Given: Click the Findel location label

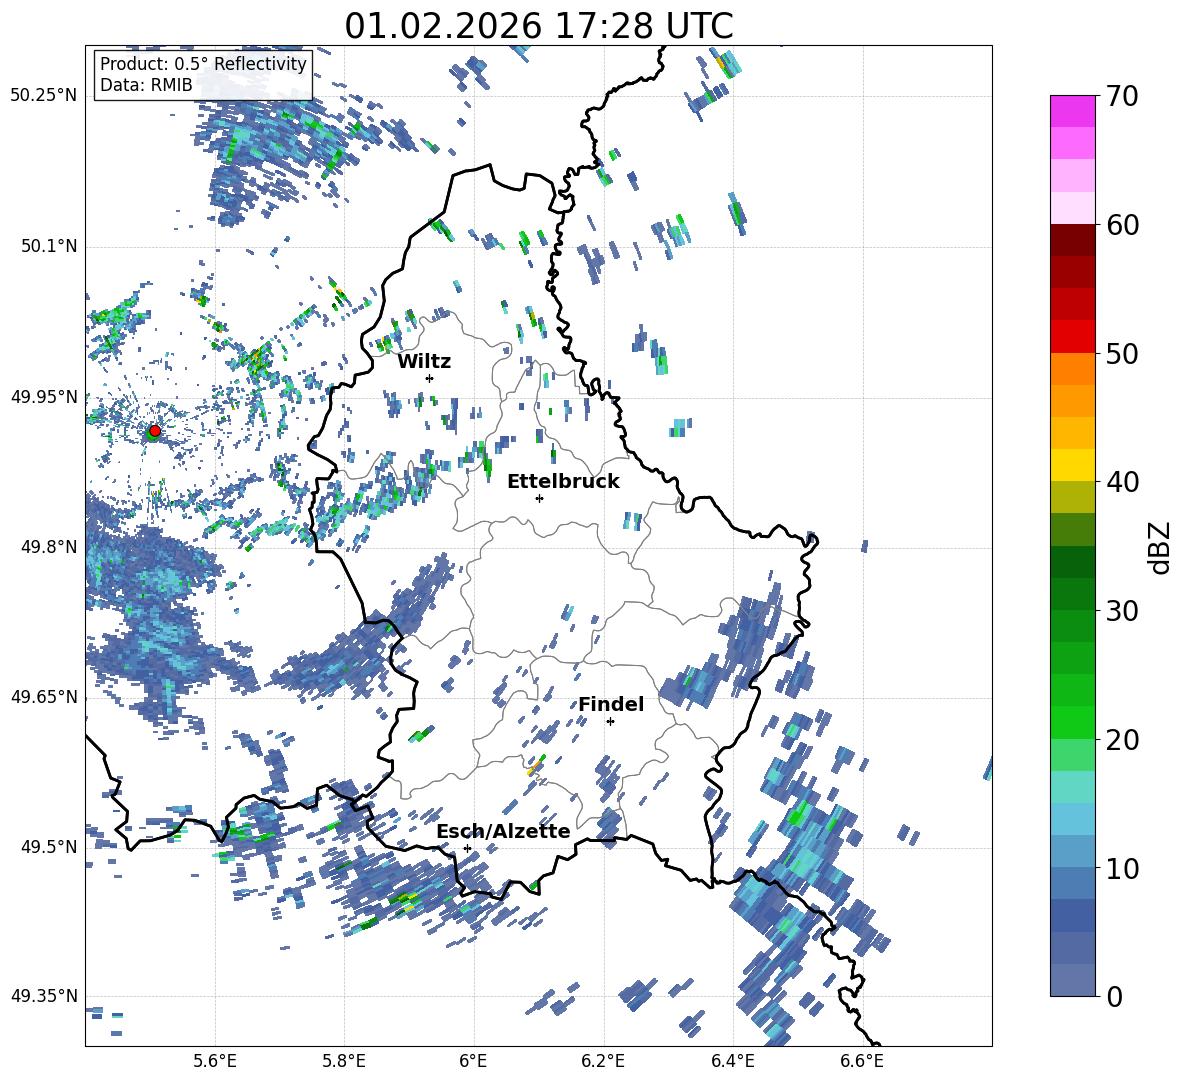Looking at the screenshot, I should pyautogui.click(x=611, y=704).
